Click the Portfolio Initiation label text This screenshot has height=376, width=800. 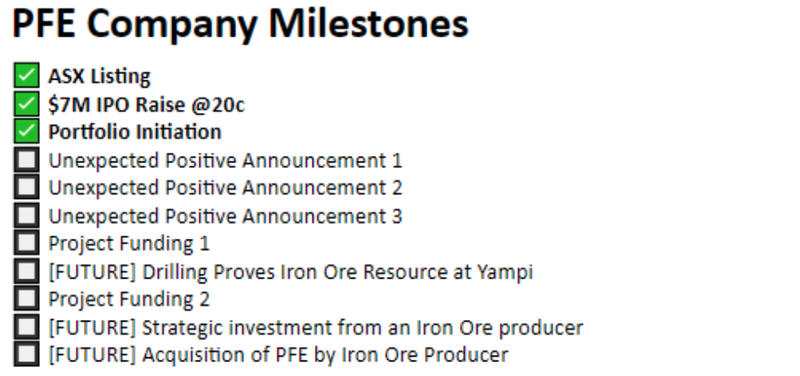pyautogui.click(x=135, y=132)
